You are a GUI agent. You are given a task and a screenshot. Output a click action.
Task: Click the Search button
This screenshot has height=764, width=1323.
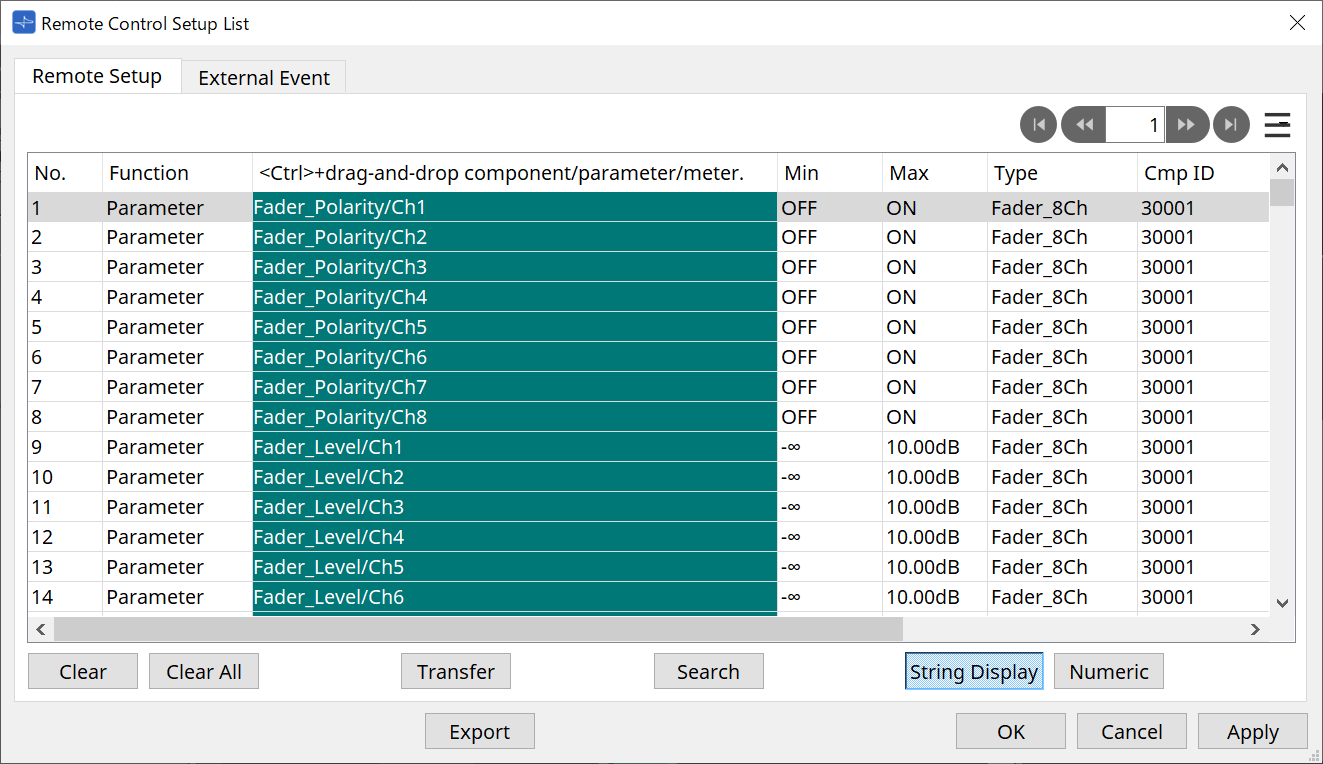(708, 672)
